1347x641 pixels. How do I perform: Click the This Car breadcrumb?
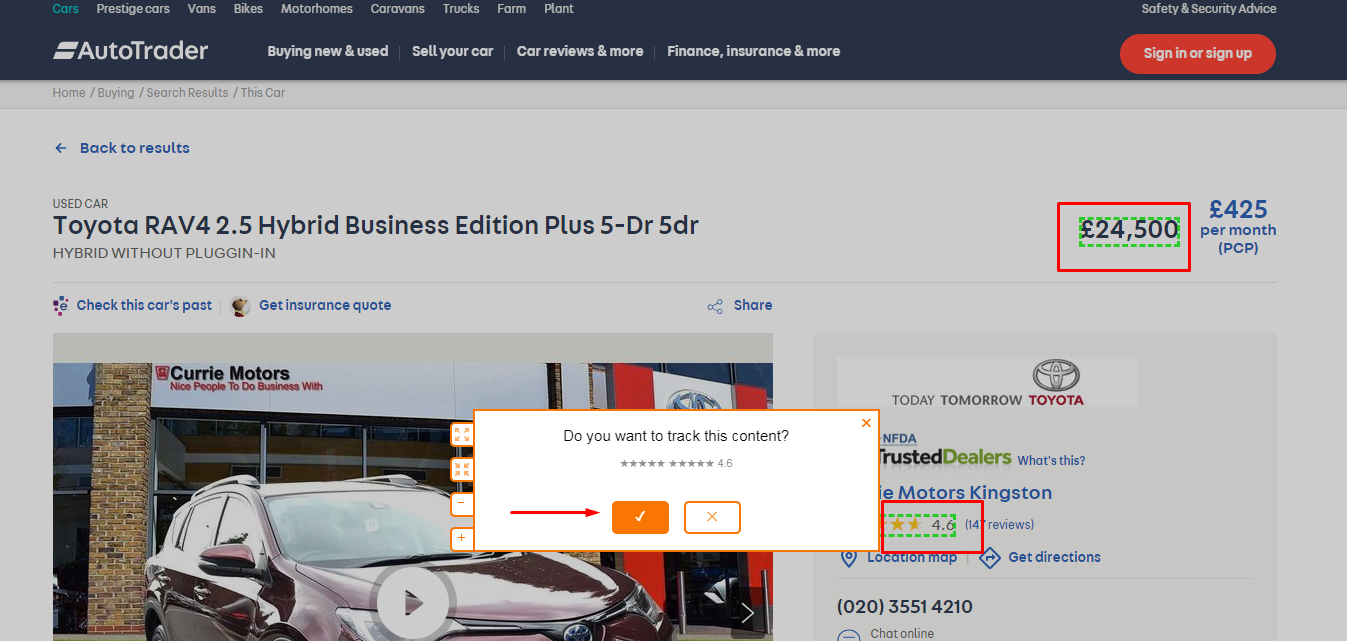263,93
